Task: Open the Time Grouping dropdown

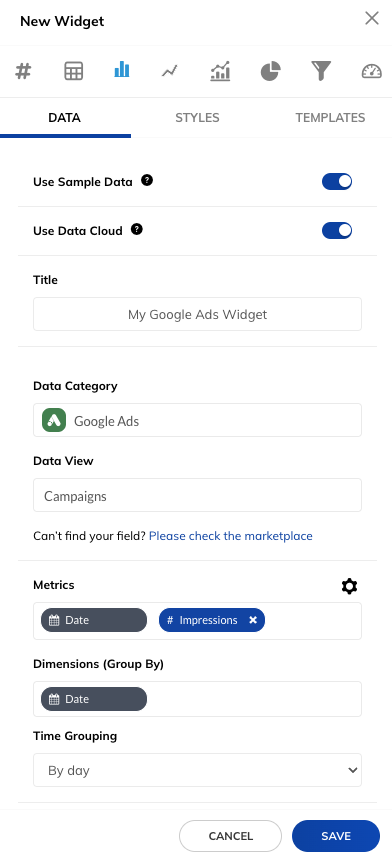Action: 197,770
